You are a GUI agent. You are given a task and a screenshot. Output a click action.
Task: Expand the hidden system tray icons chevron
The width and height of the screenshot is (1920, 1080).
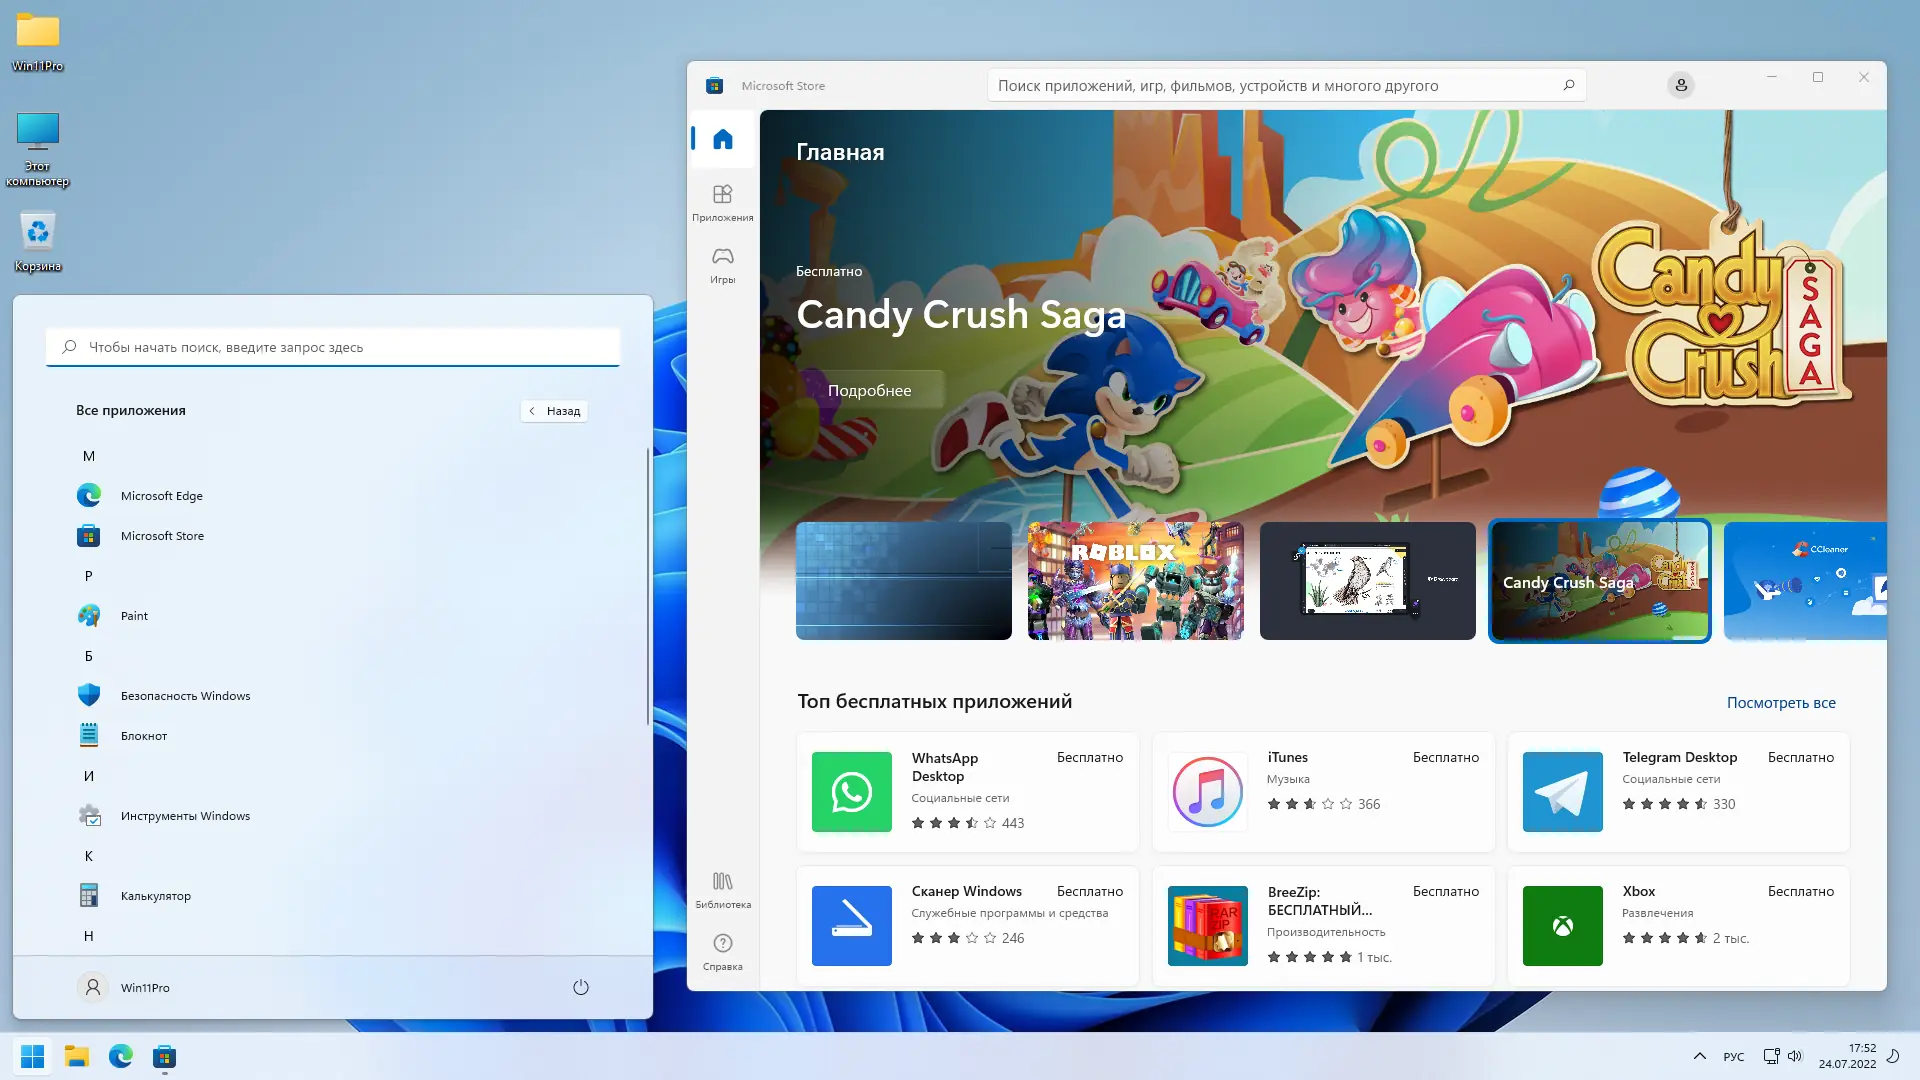point(1699,1056)
